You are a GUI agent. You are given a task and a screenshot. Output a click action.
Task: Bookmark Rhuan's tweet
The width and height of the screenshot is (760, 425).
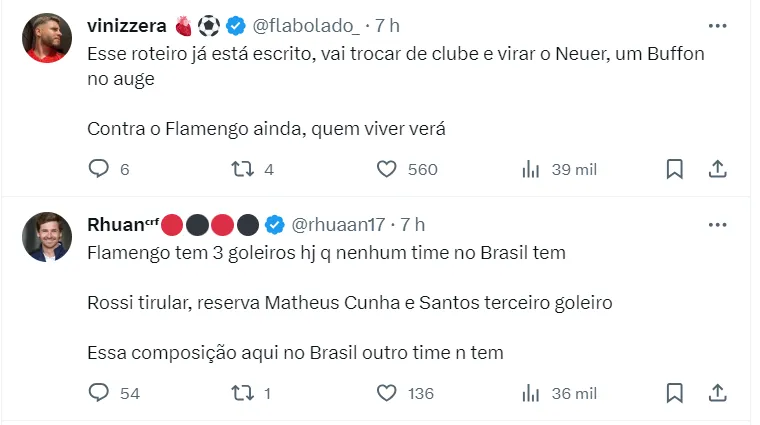675,393
